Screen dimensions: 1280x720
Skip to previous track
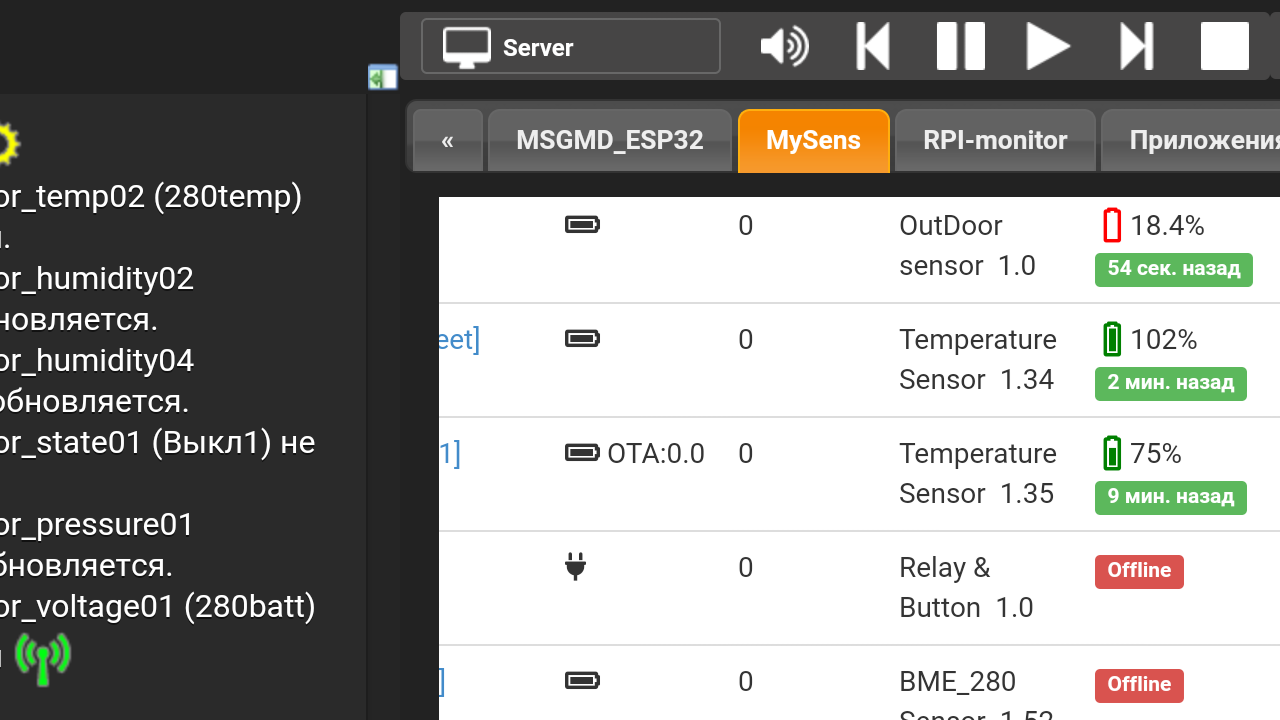pos(873,47)
